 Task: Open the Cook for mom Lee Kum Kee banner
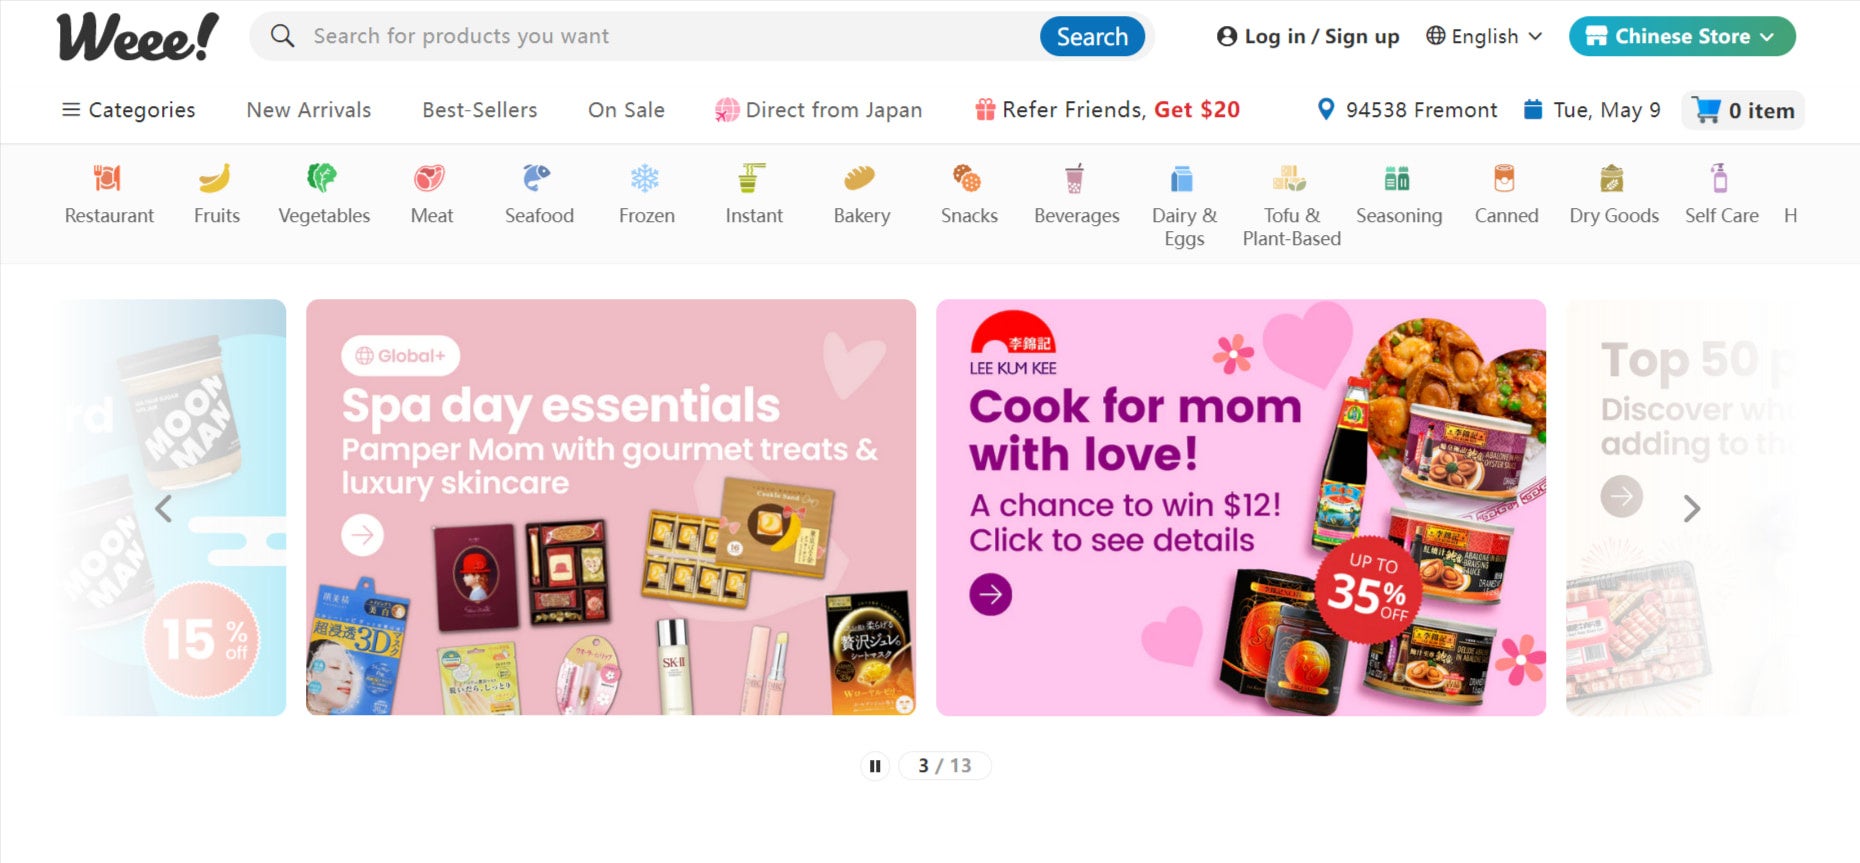(1241, 508)
